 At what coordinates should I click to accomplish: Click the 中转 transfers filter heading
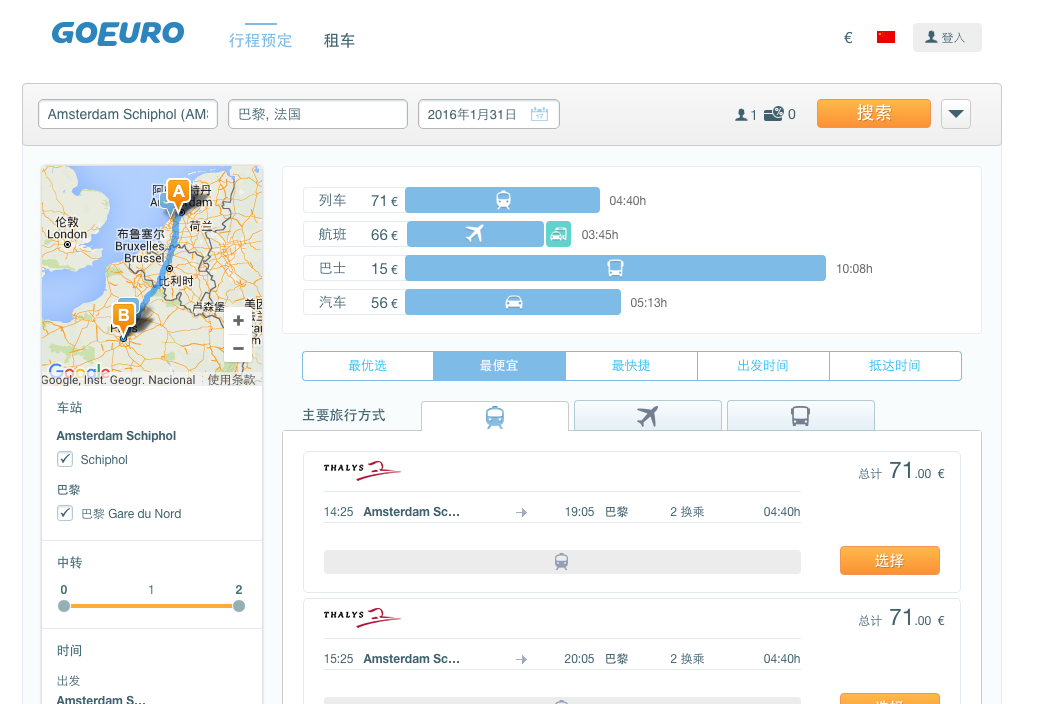click(70, 562)
